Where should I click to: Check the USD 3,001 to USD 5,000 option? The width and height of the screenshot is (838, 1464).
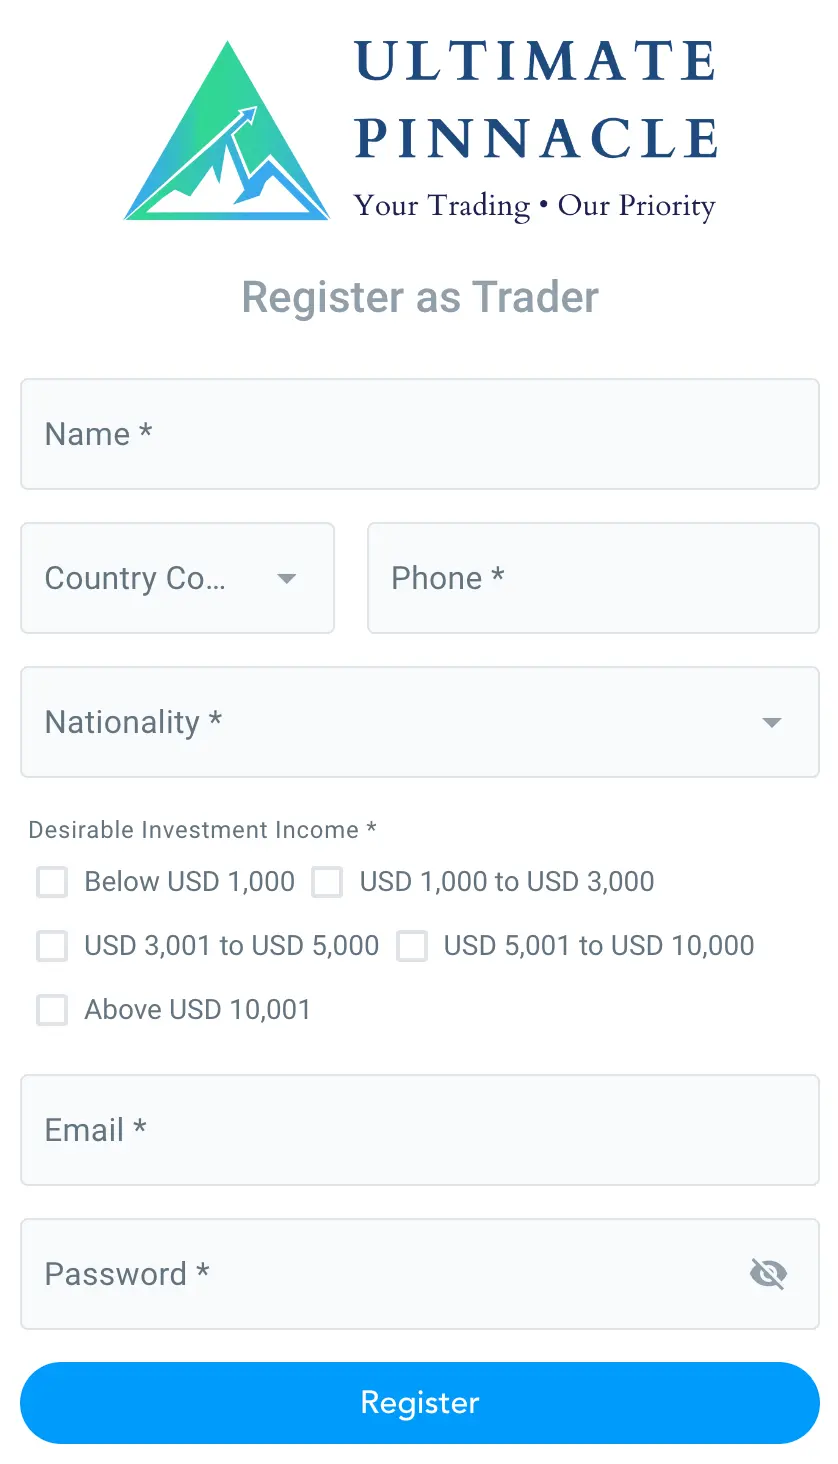pyautogui.click(x=52, y=946)
